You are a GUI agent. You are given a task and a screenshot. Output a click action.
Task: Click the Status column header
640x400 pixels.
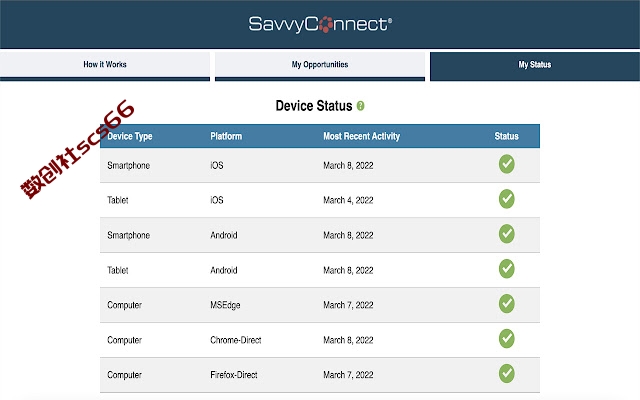(x=507, y=136)
